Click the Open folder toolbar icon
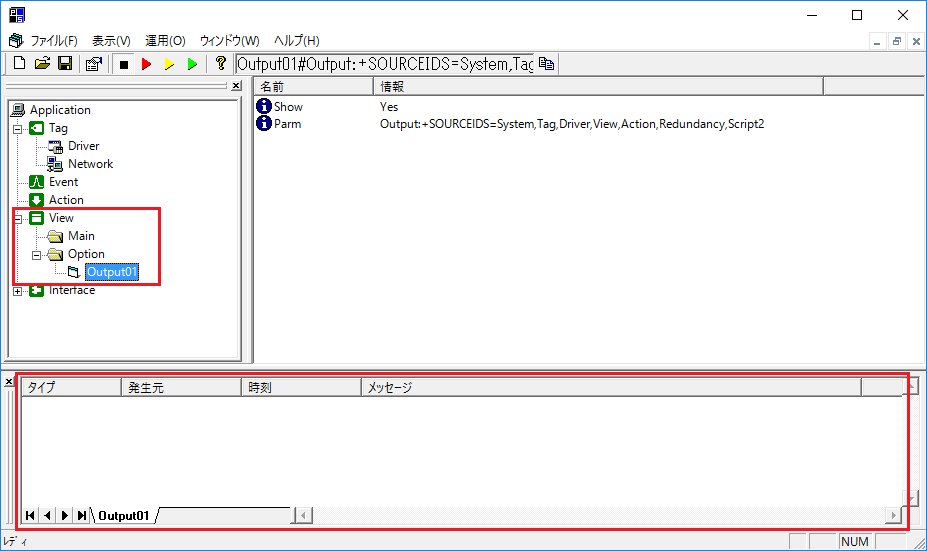This screenshot has width=927, height=551. (42, 64)
